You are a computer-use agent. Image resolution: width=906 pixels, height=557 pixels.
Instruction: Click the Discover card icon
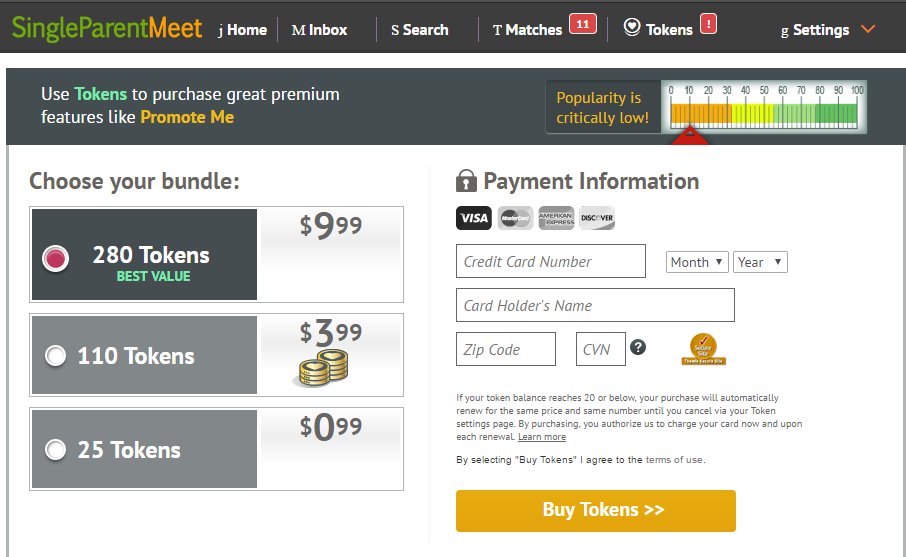point(597,218)
